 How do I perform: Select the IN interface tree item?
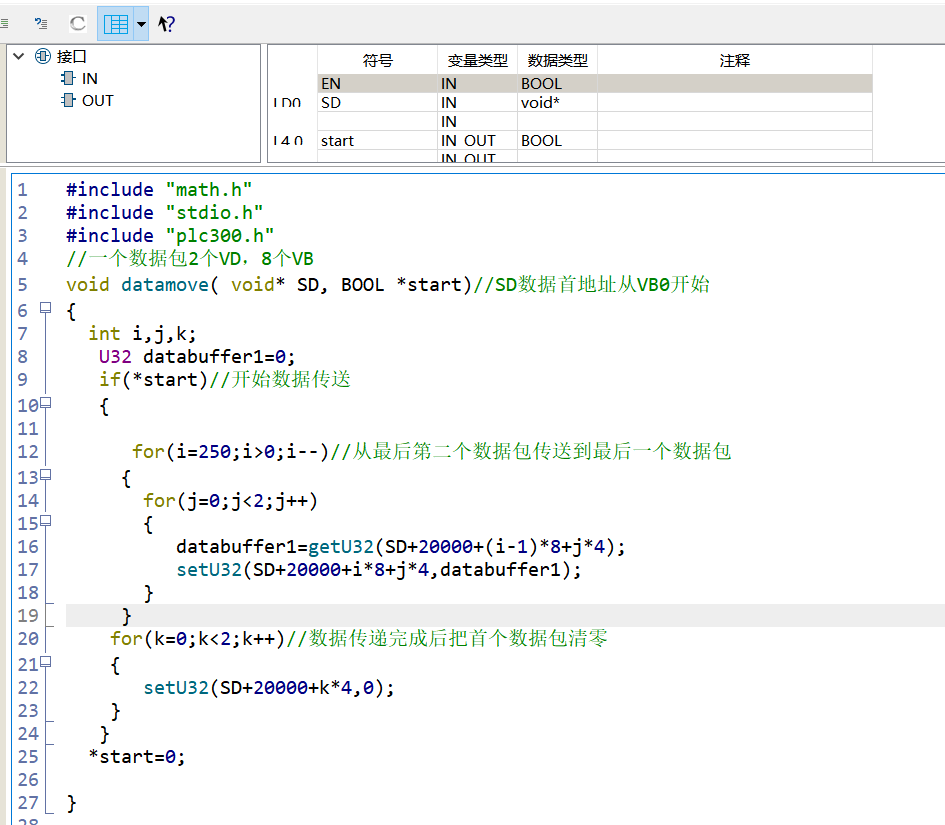[x=90, y=79]
